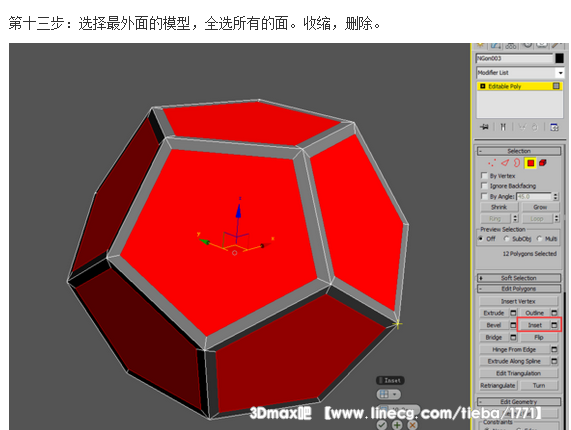This screenshot has width=571, height=430.
Task: Open Extrude settings box icon
Action: pyautogui.click(x=513, y=313)
